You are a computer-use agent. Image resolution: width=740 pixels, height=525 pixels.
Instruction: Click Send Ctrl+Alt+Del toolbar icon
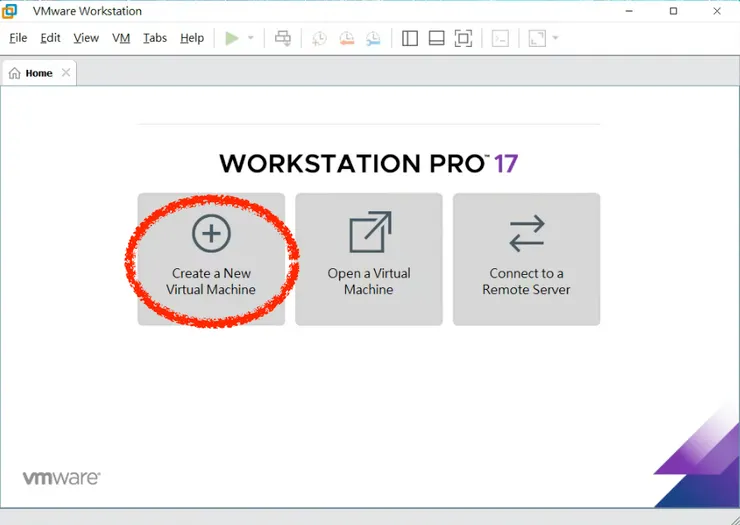click(x=283, y=38)
